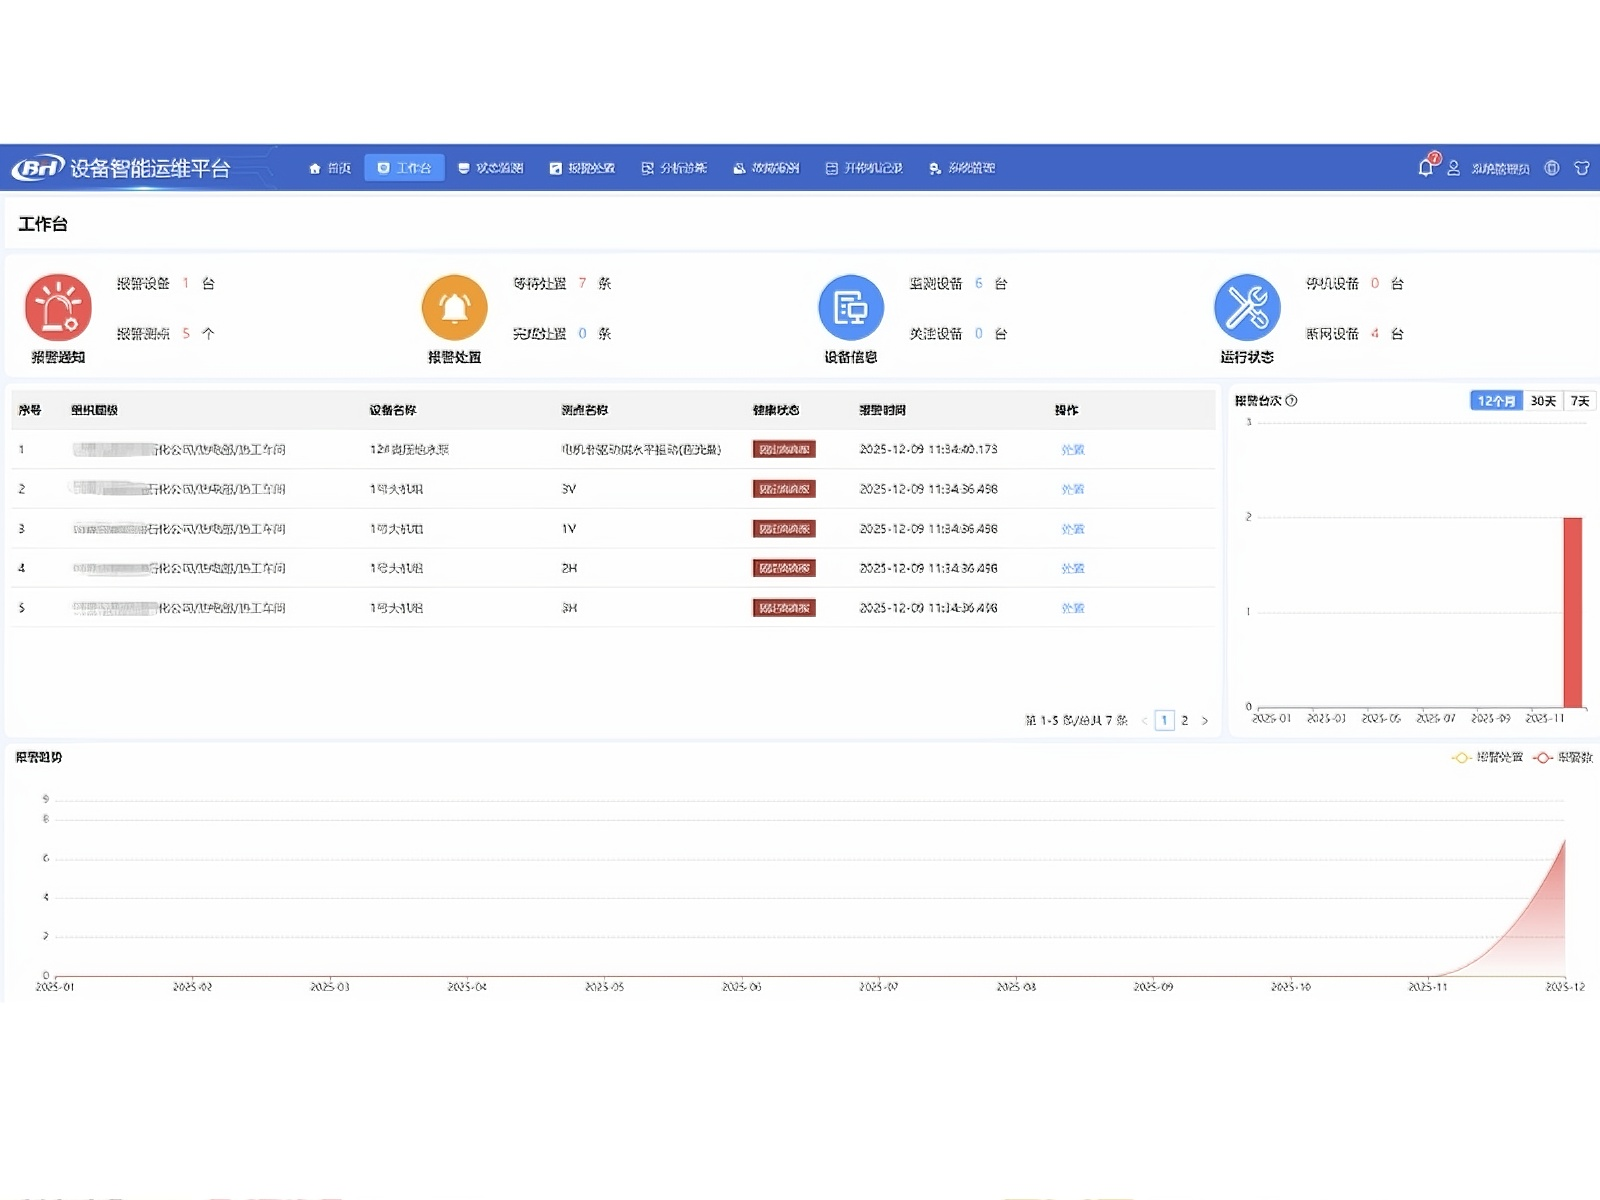1600x1200 pixels.
Task: Open notifications bell with red badge
Action: point(1426,168)
